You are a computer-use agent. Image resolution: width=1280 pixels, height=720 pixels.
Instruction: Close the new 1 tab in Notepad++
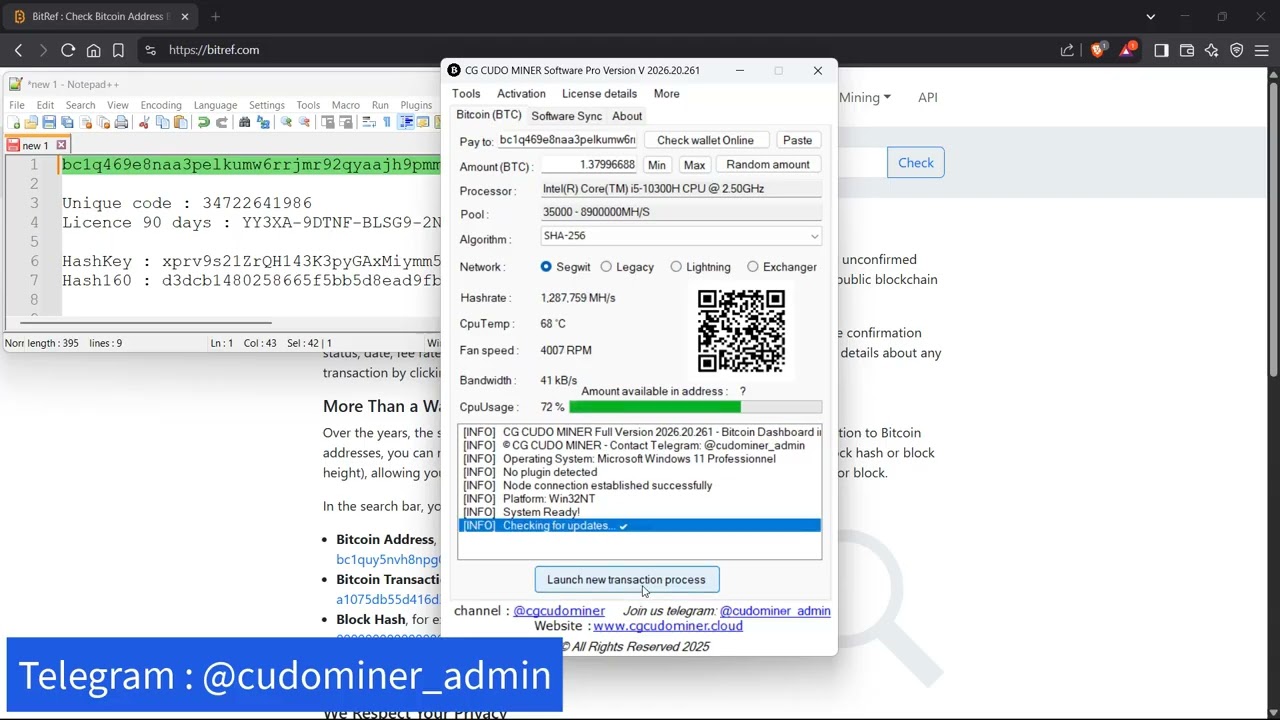[x=61, y=145]
